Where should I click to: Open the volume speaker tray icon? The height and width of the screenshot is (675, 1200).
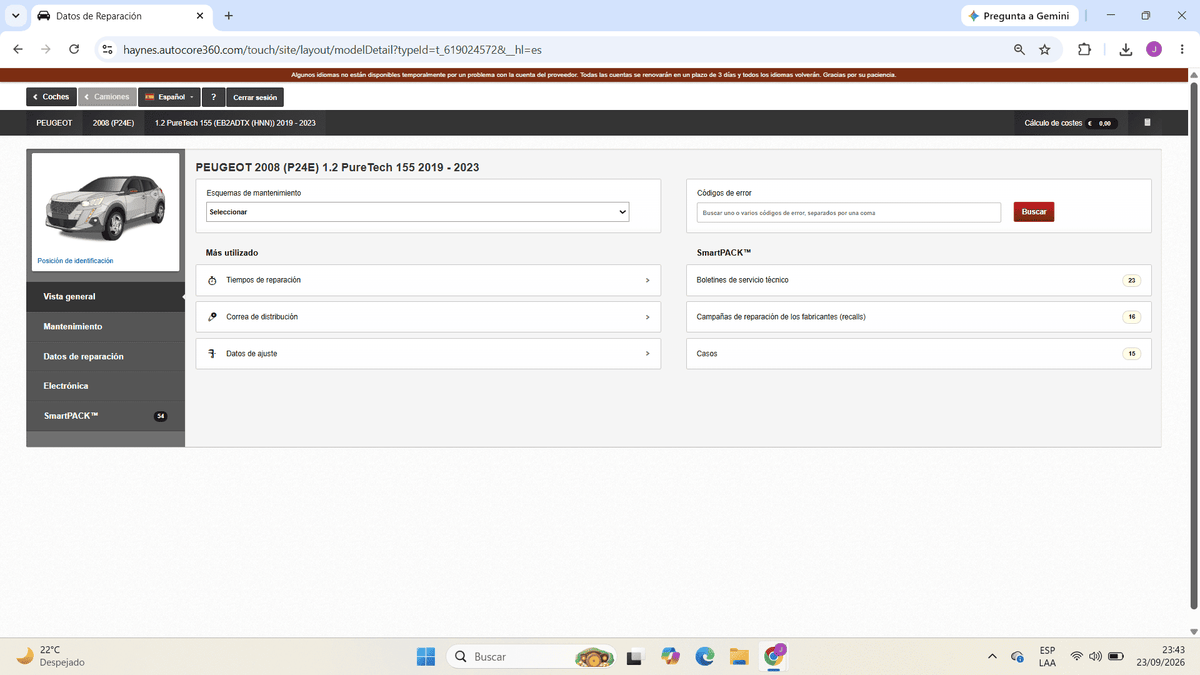(1095, 656)
